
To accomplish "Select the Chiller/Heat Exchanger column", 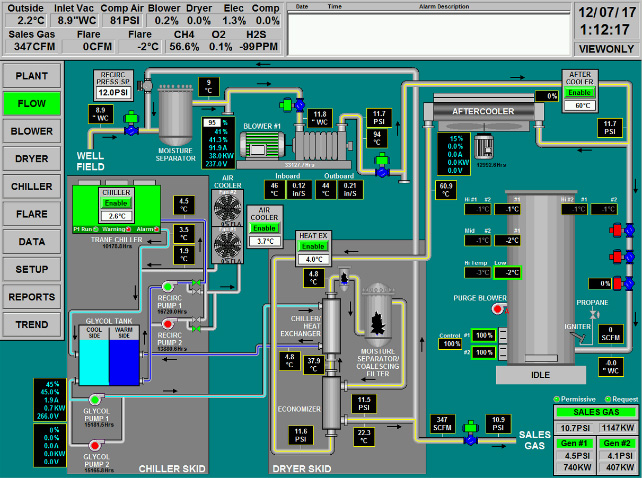I will click(x=331, y=326).
